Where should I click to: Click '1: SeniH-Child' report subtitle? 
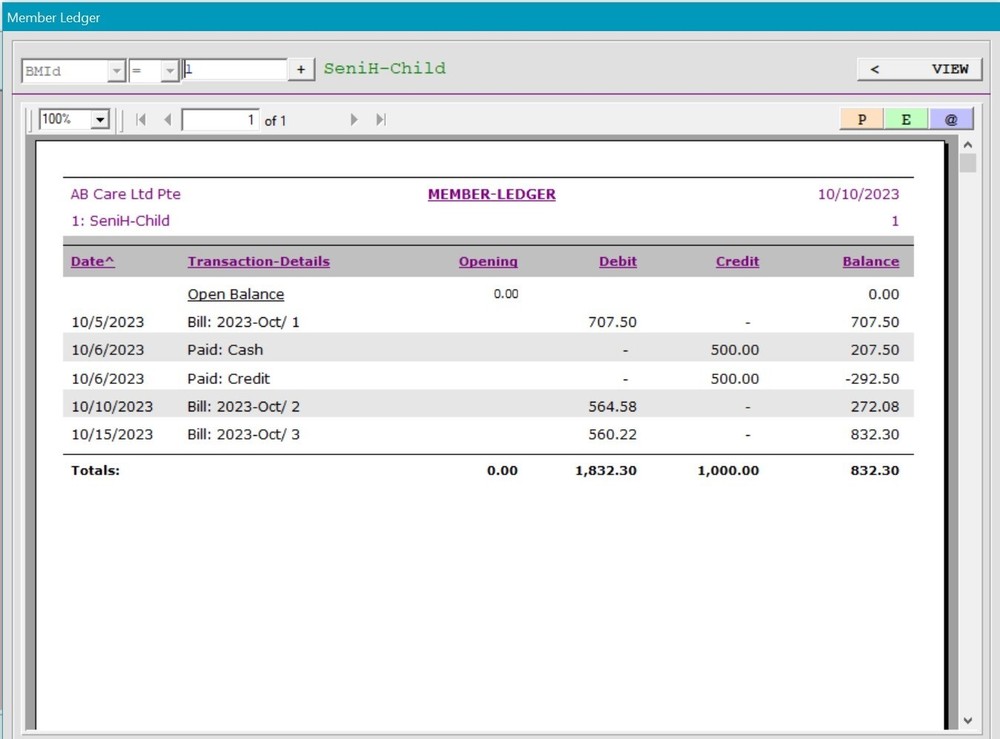[x=121, y=221]
